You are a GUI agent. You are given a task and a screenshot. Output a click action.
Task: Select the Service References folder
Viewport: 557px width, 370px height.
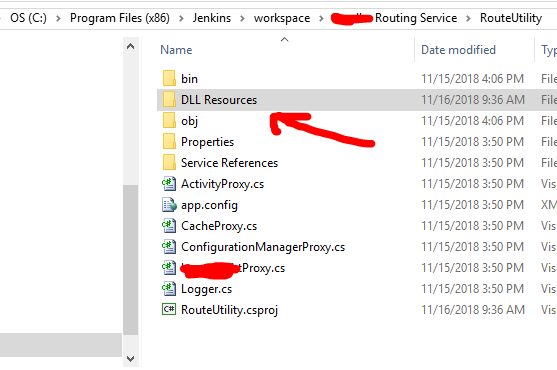[229, 163]
